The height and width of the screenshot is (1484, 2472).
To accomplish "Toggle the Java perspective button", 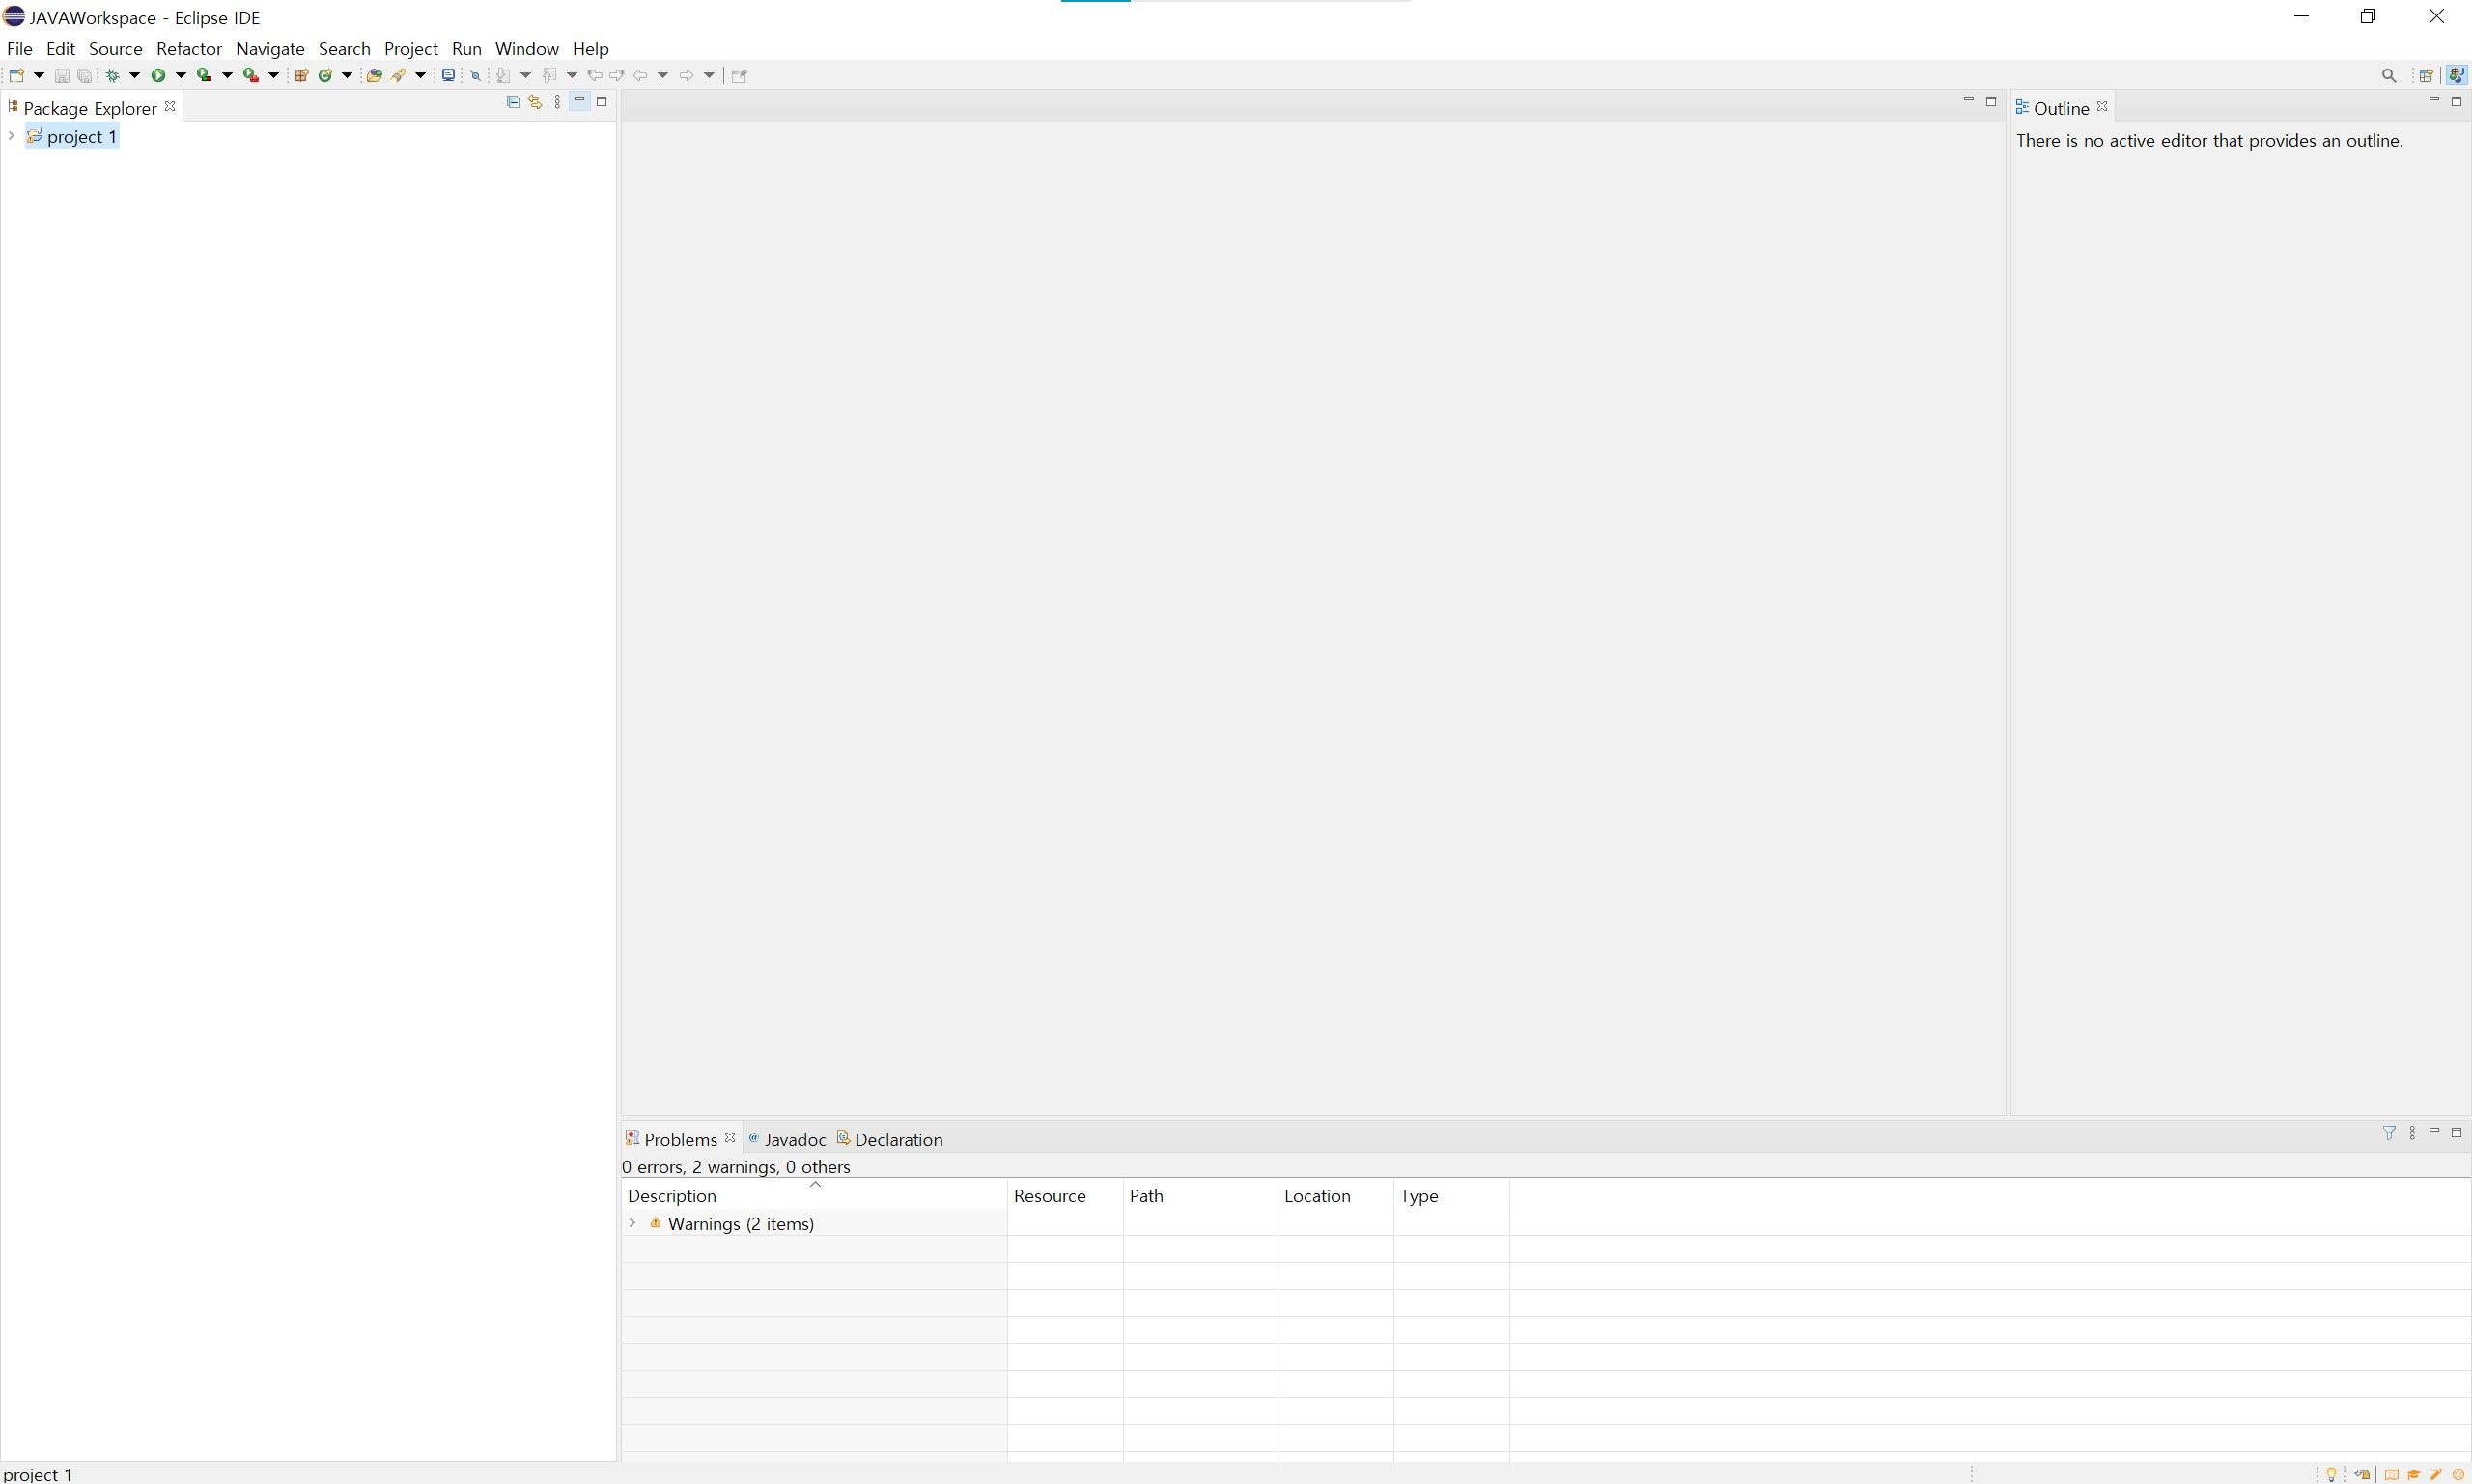I will point(2456,75).
